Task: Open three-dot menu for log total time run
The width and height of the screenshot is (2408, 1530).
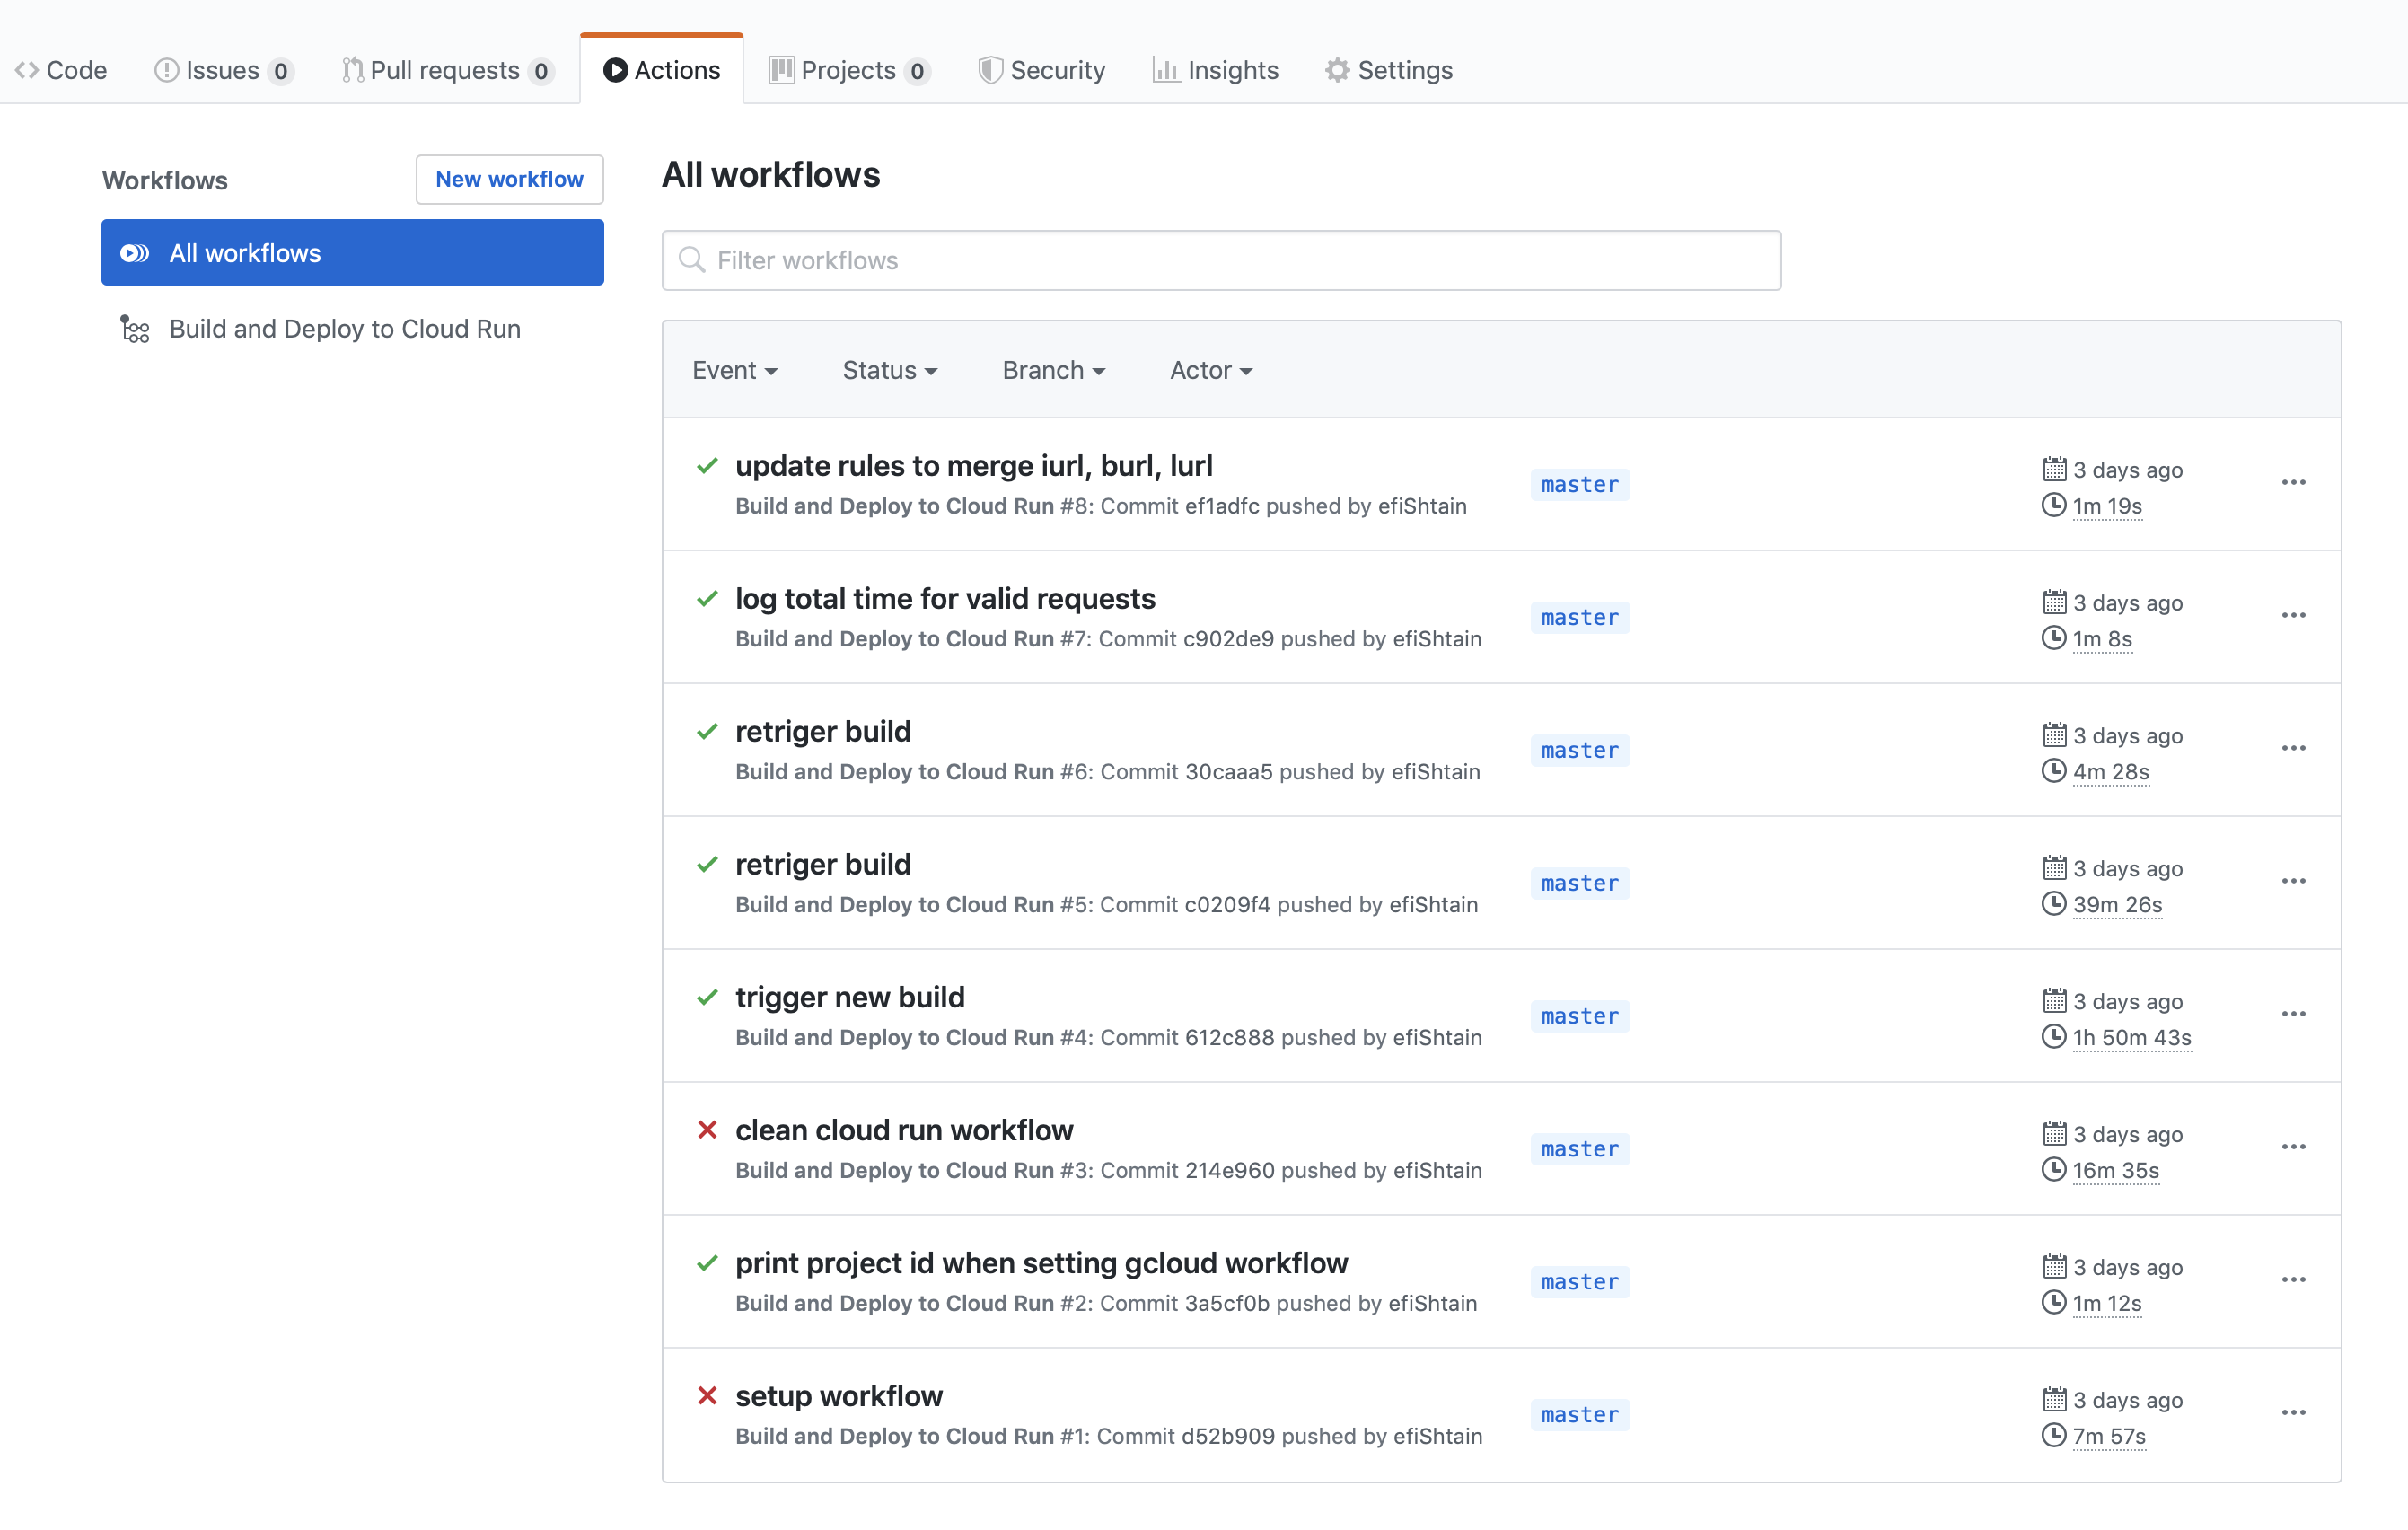Action: point(2293,616)
